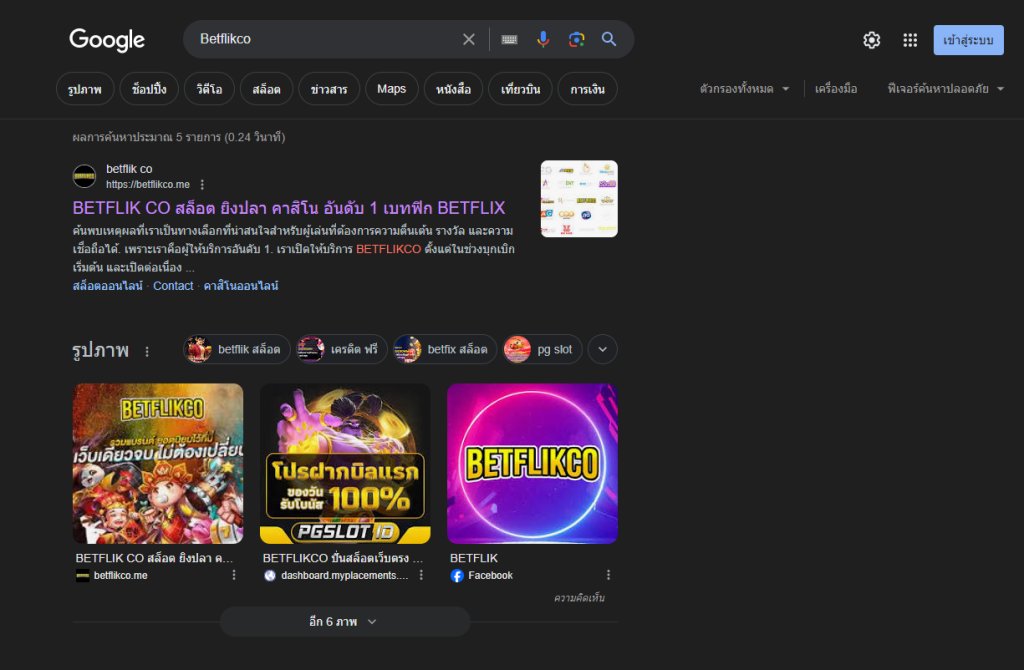
Task: Open options for betflikco.me image card
Action: coord(234,575)
